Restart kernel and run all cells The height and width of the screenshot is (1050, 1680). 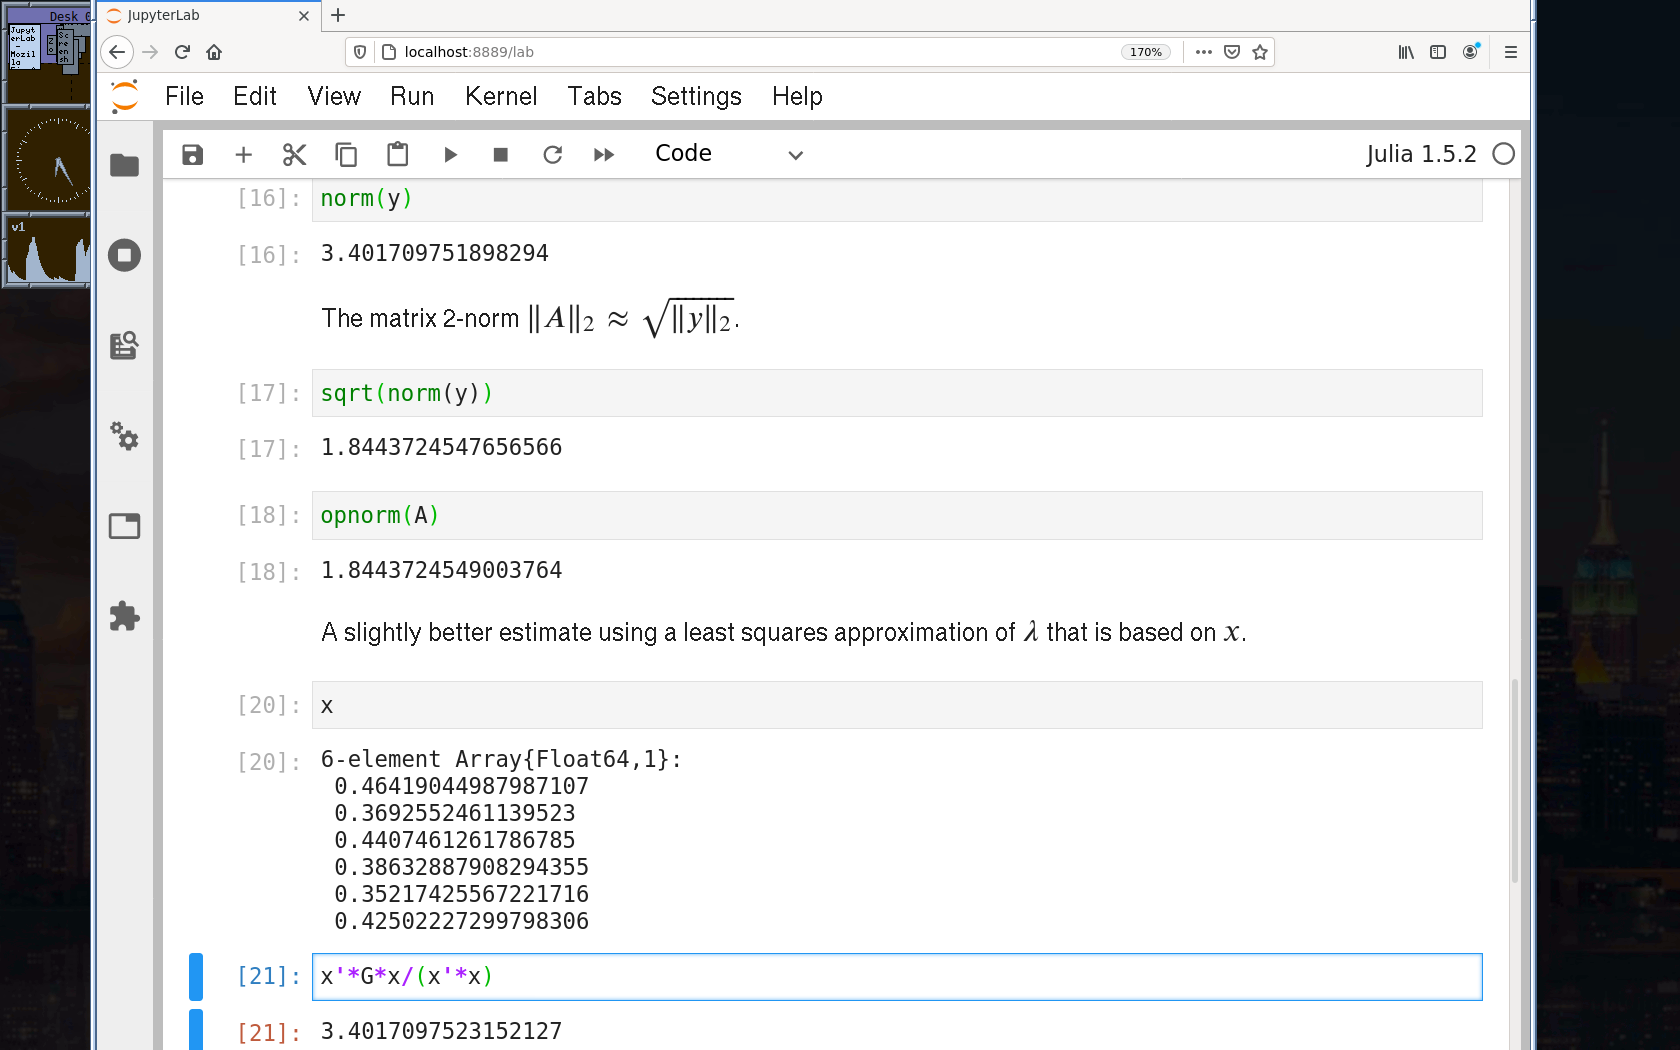click(604, 155)
